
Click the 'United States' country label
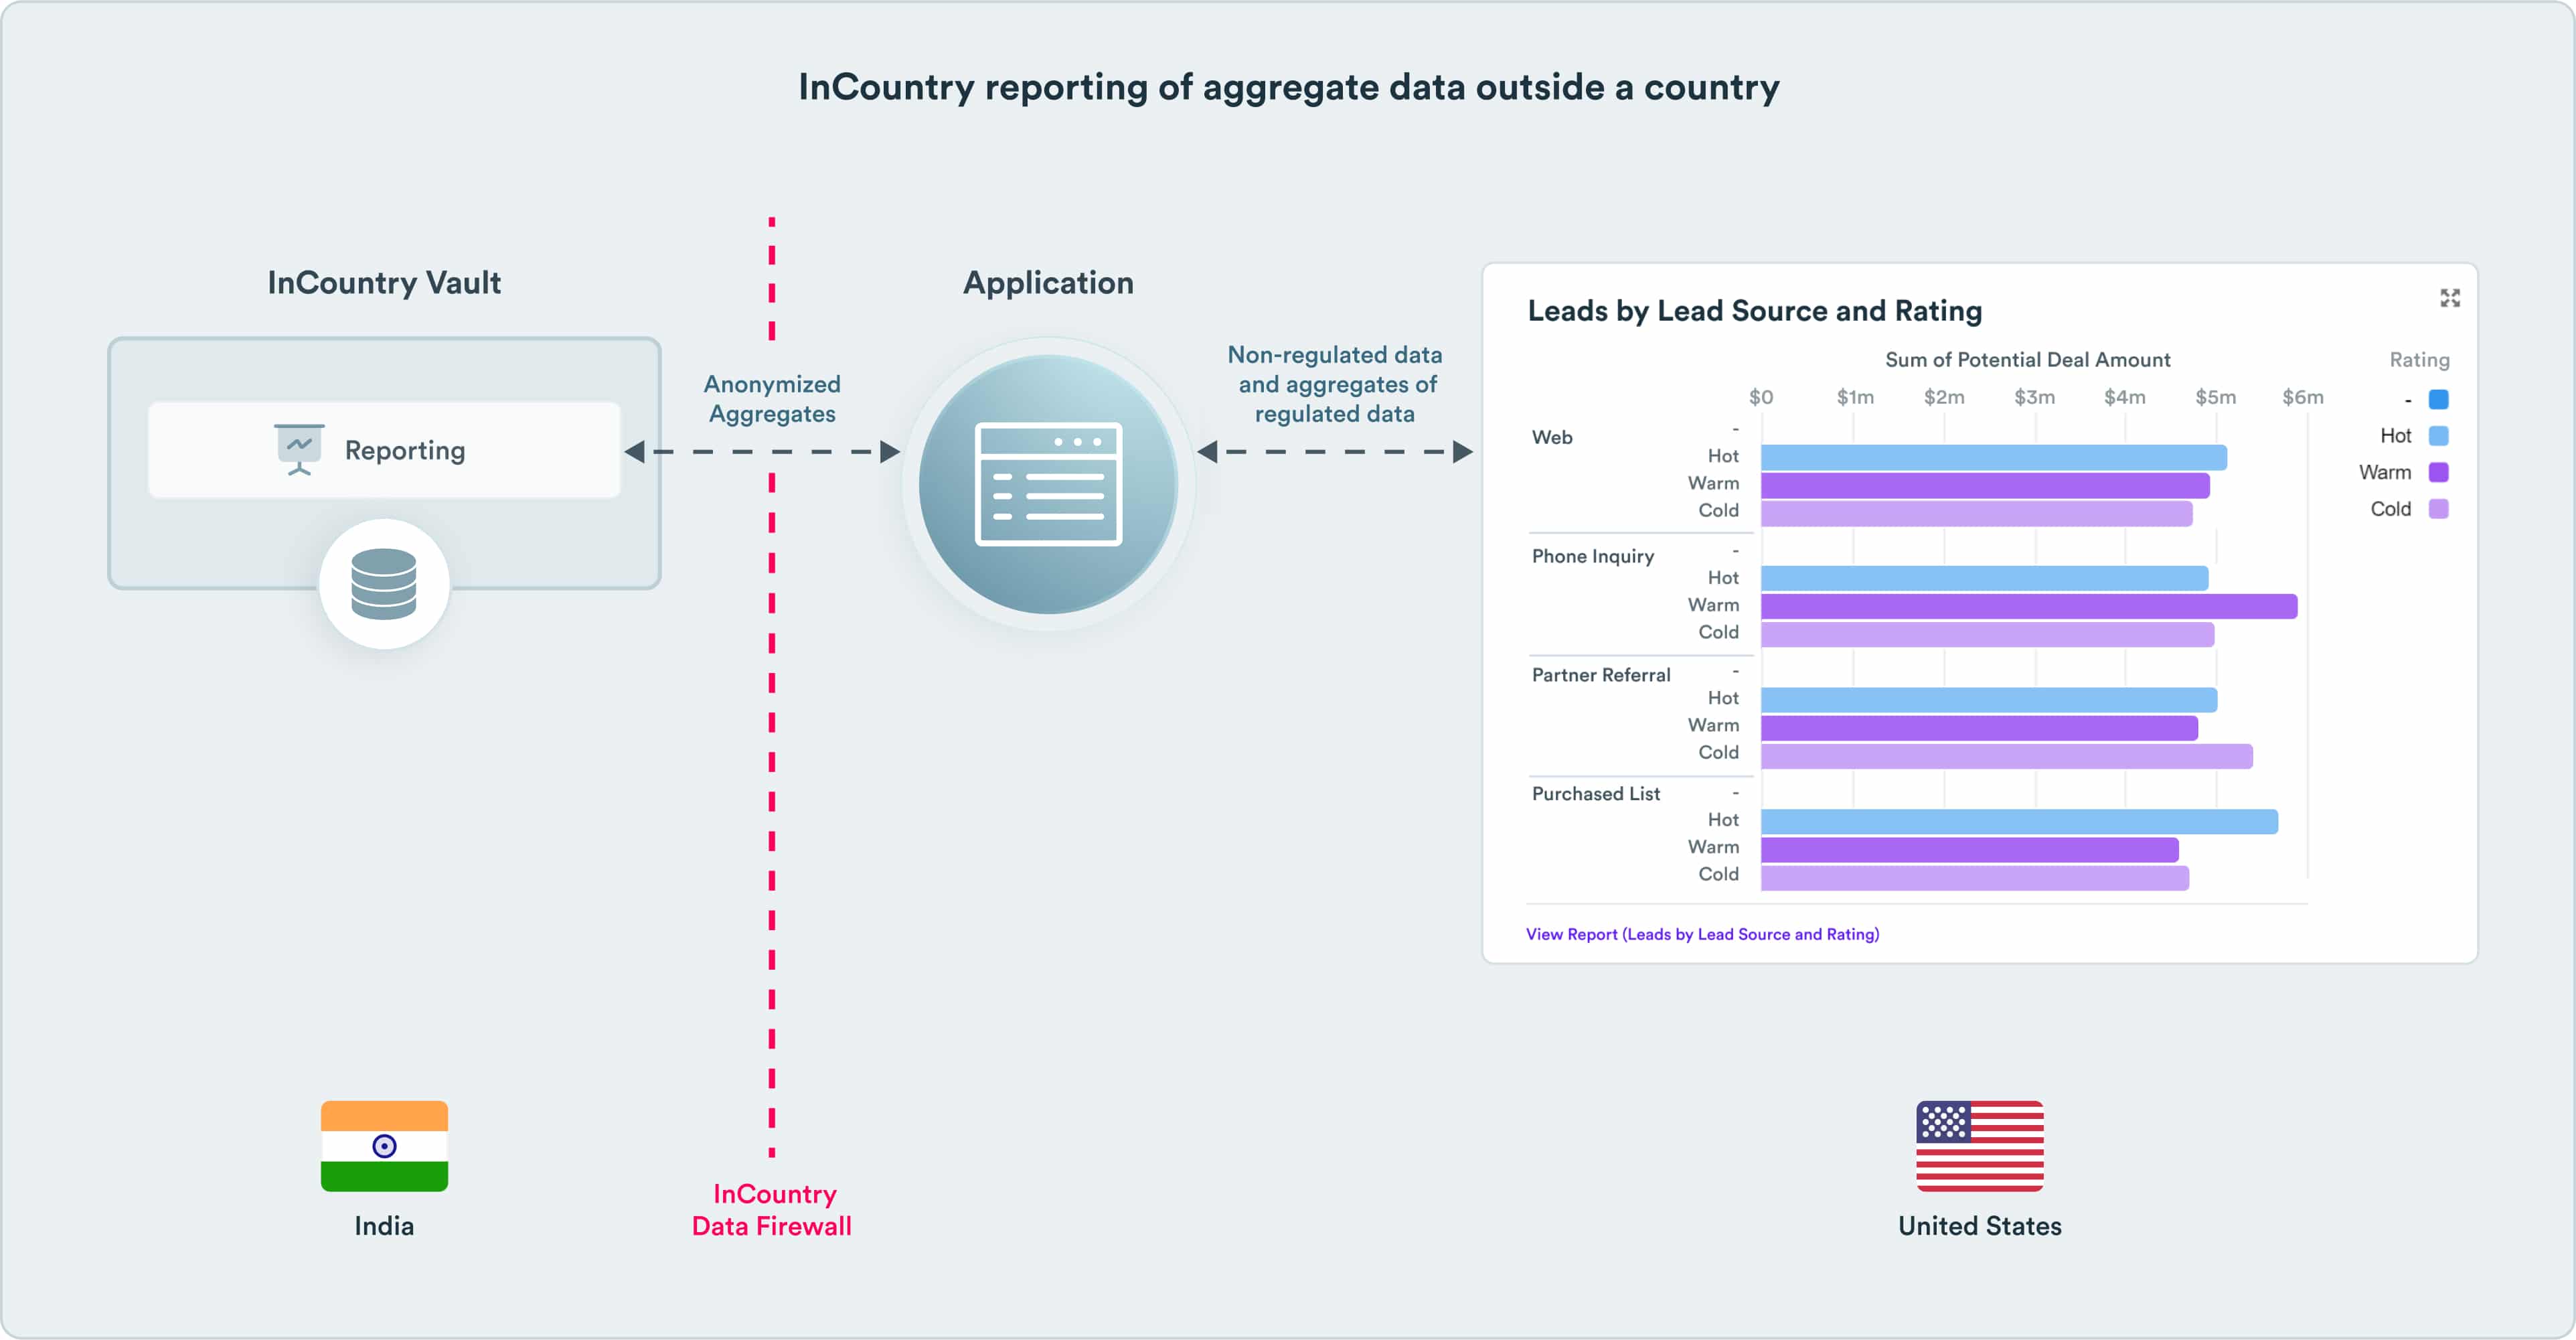1980,1226
